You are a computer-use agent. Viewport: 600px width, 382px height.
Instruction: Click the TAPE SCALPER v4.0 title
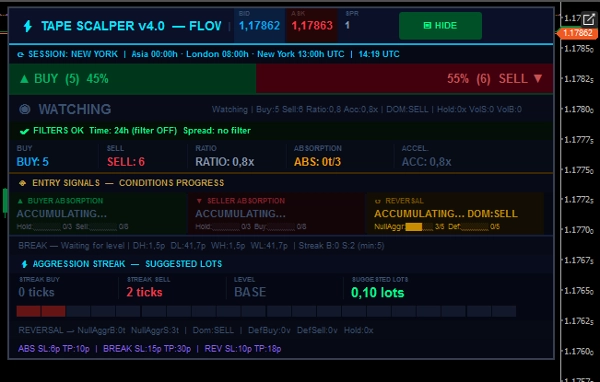coord(103,26)
